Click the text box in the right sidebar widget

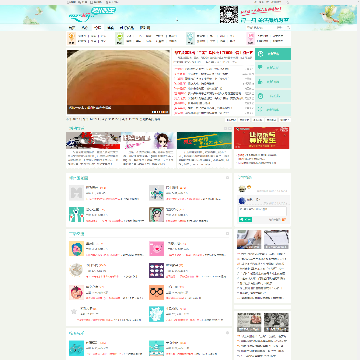(x=262, y=211)
